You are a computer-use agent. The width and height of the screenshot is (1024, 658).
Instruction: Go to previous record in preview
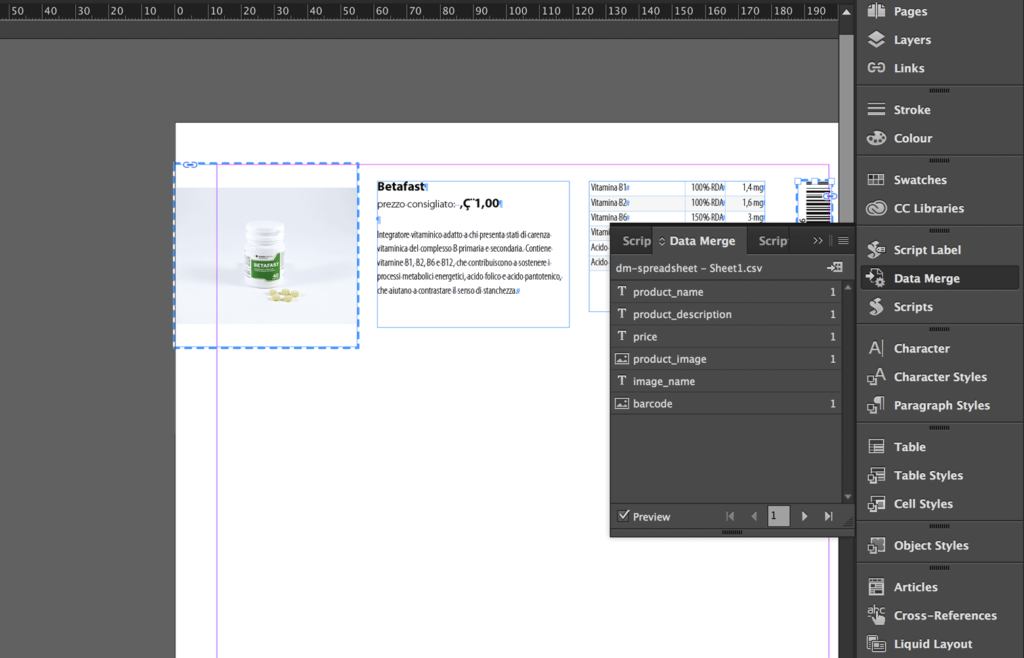(754, 516)
